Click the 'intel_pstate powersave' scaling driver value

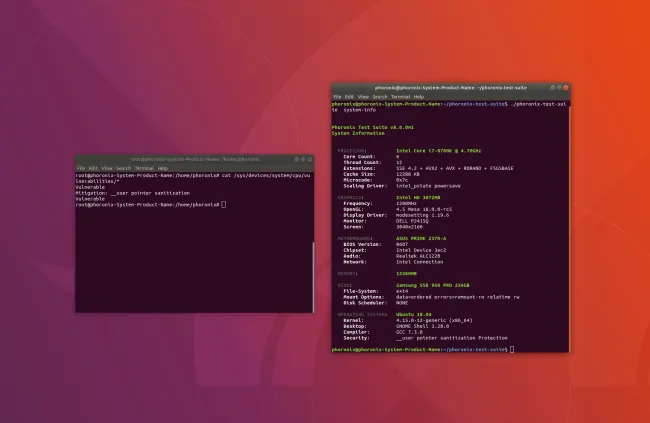428,186
